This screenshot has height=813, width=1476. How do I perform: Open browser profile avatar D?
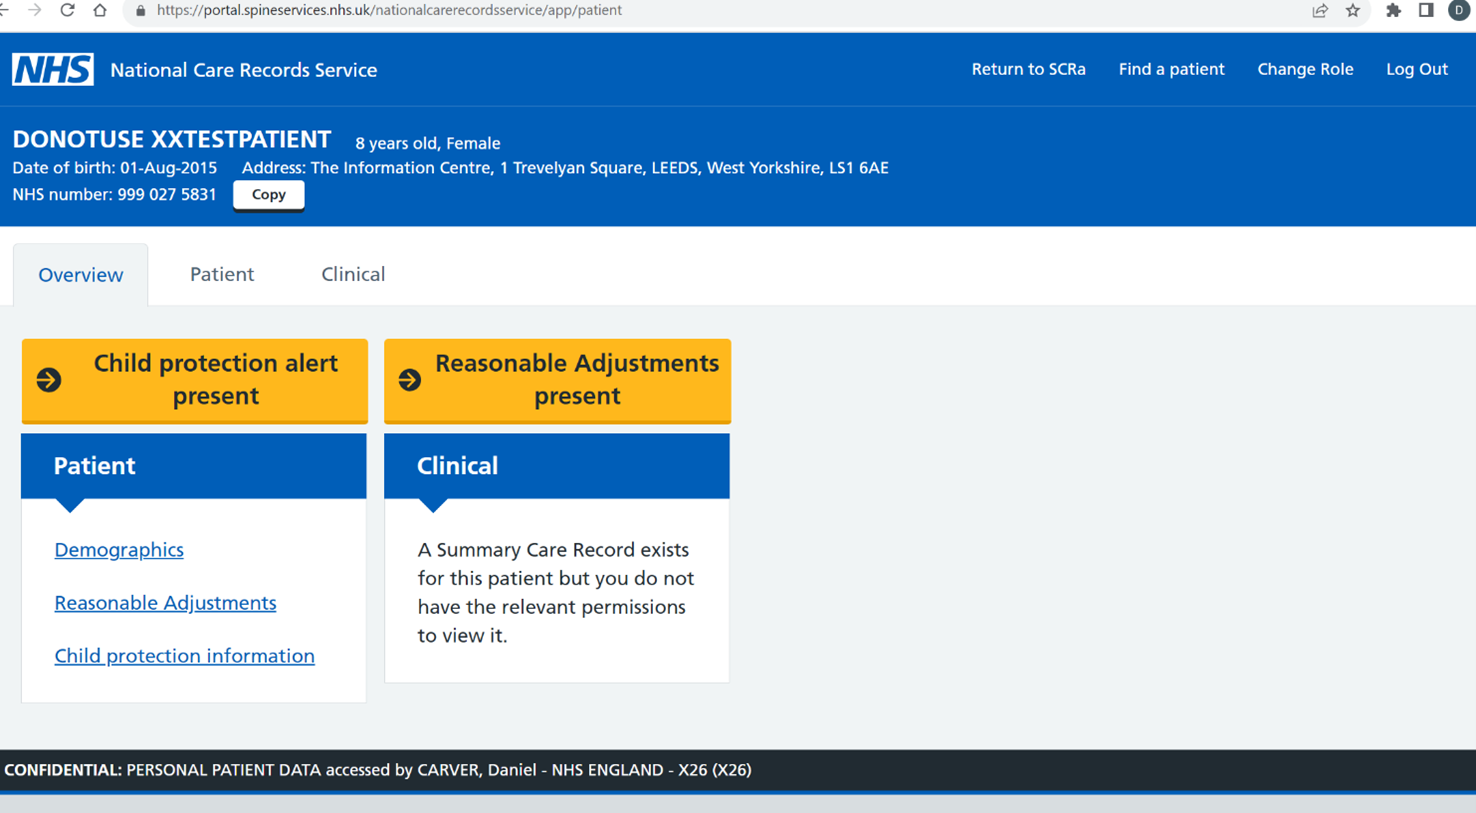[1459, 10]
